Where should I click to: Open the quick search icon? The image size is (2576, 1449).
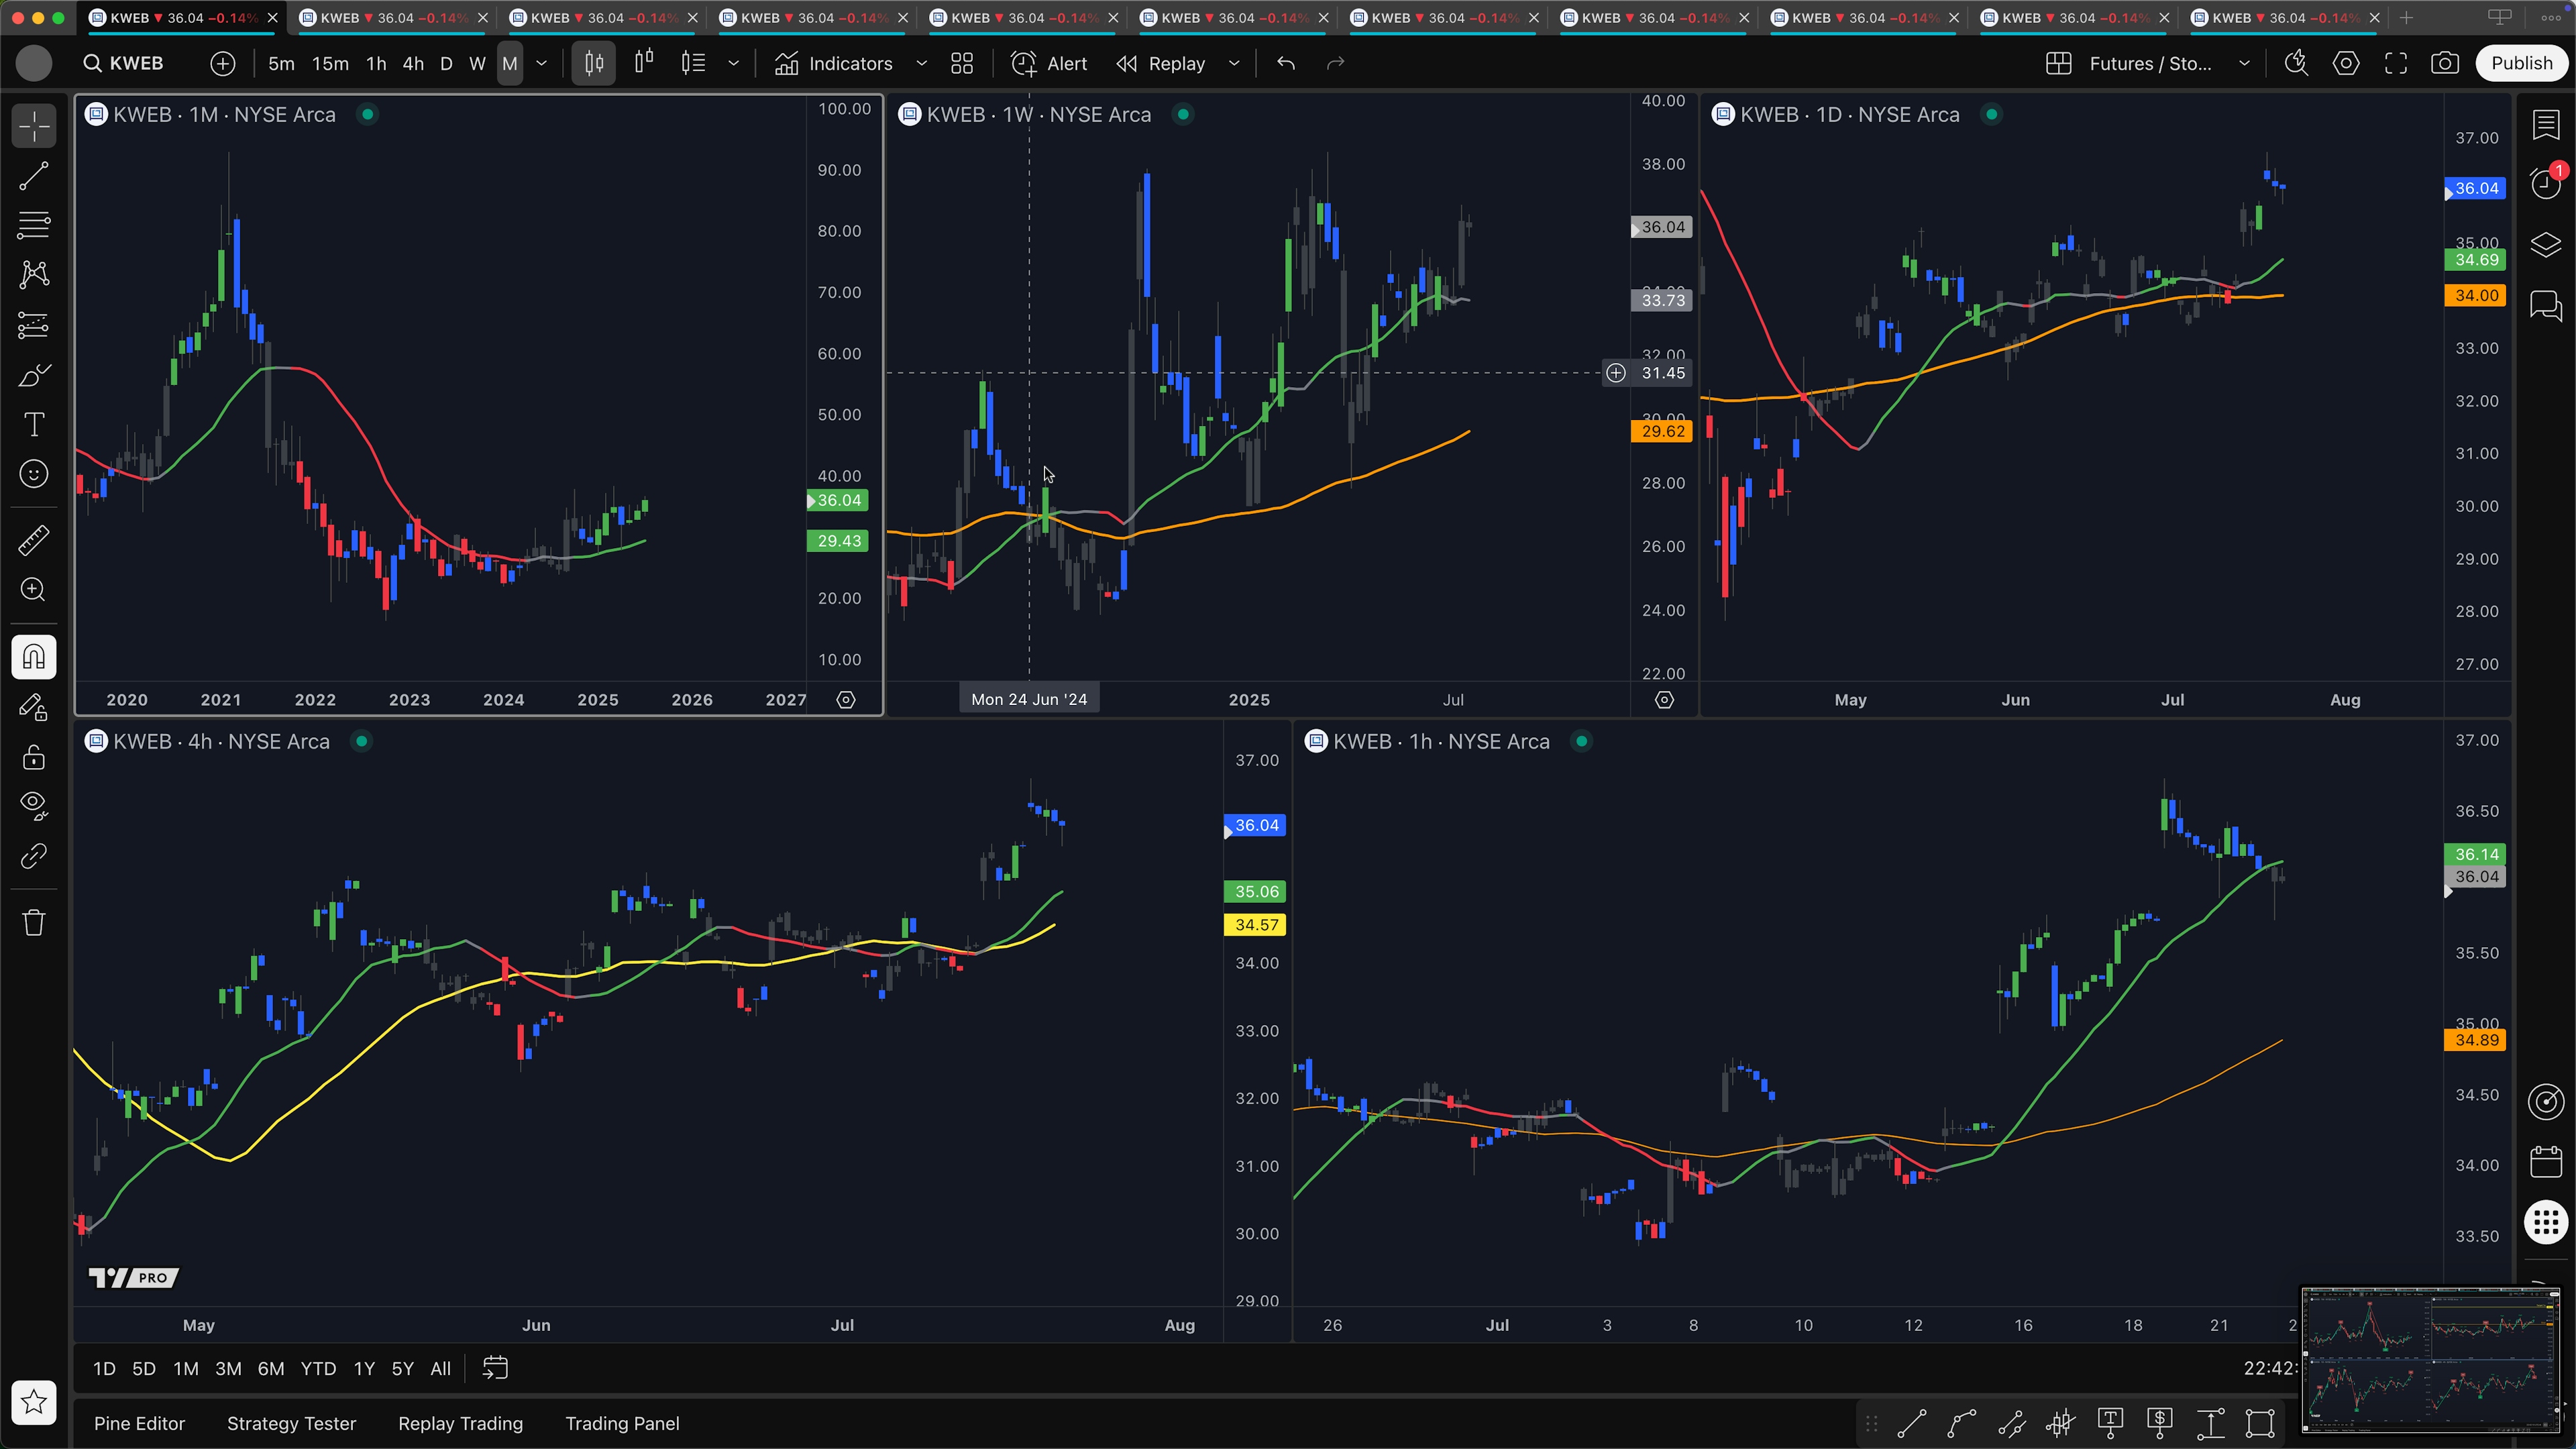tap(2296, 63)
